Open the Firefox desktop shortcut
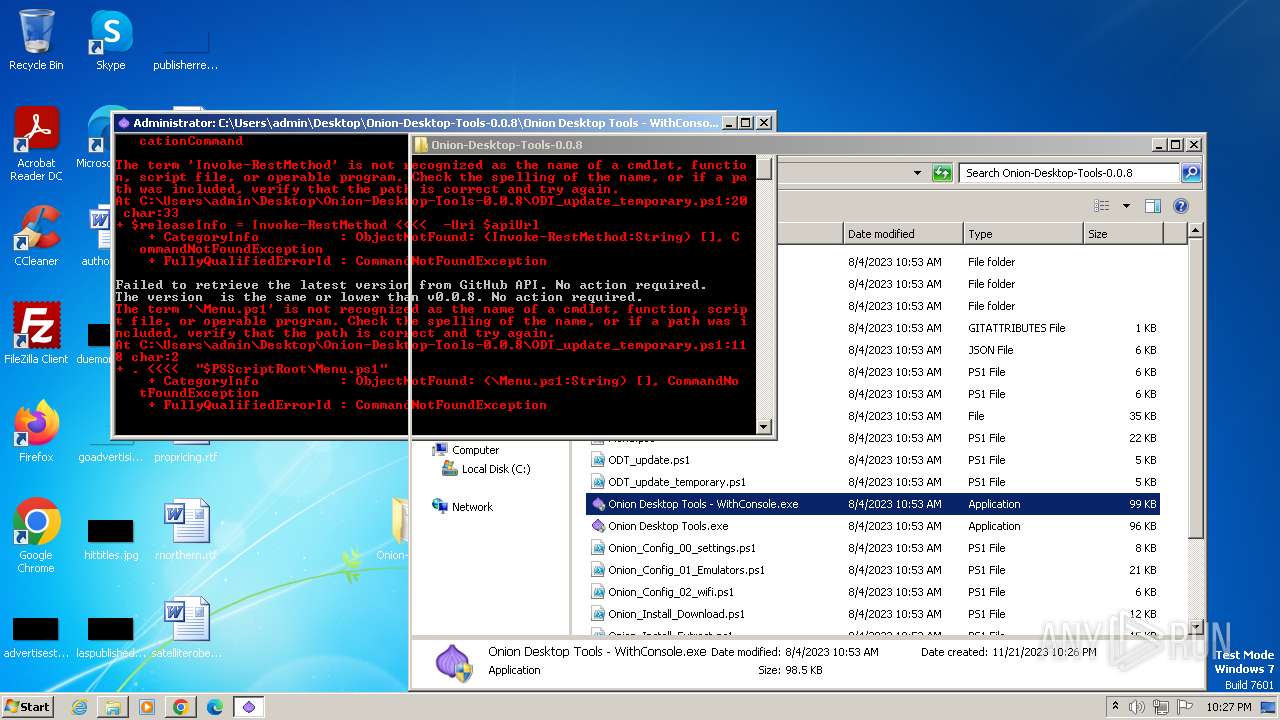Screen dimensions: 1280x720 click(36, 432)
